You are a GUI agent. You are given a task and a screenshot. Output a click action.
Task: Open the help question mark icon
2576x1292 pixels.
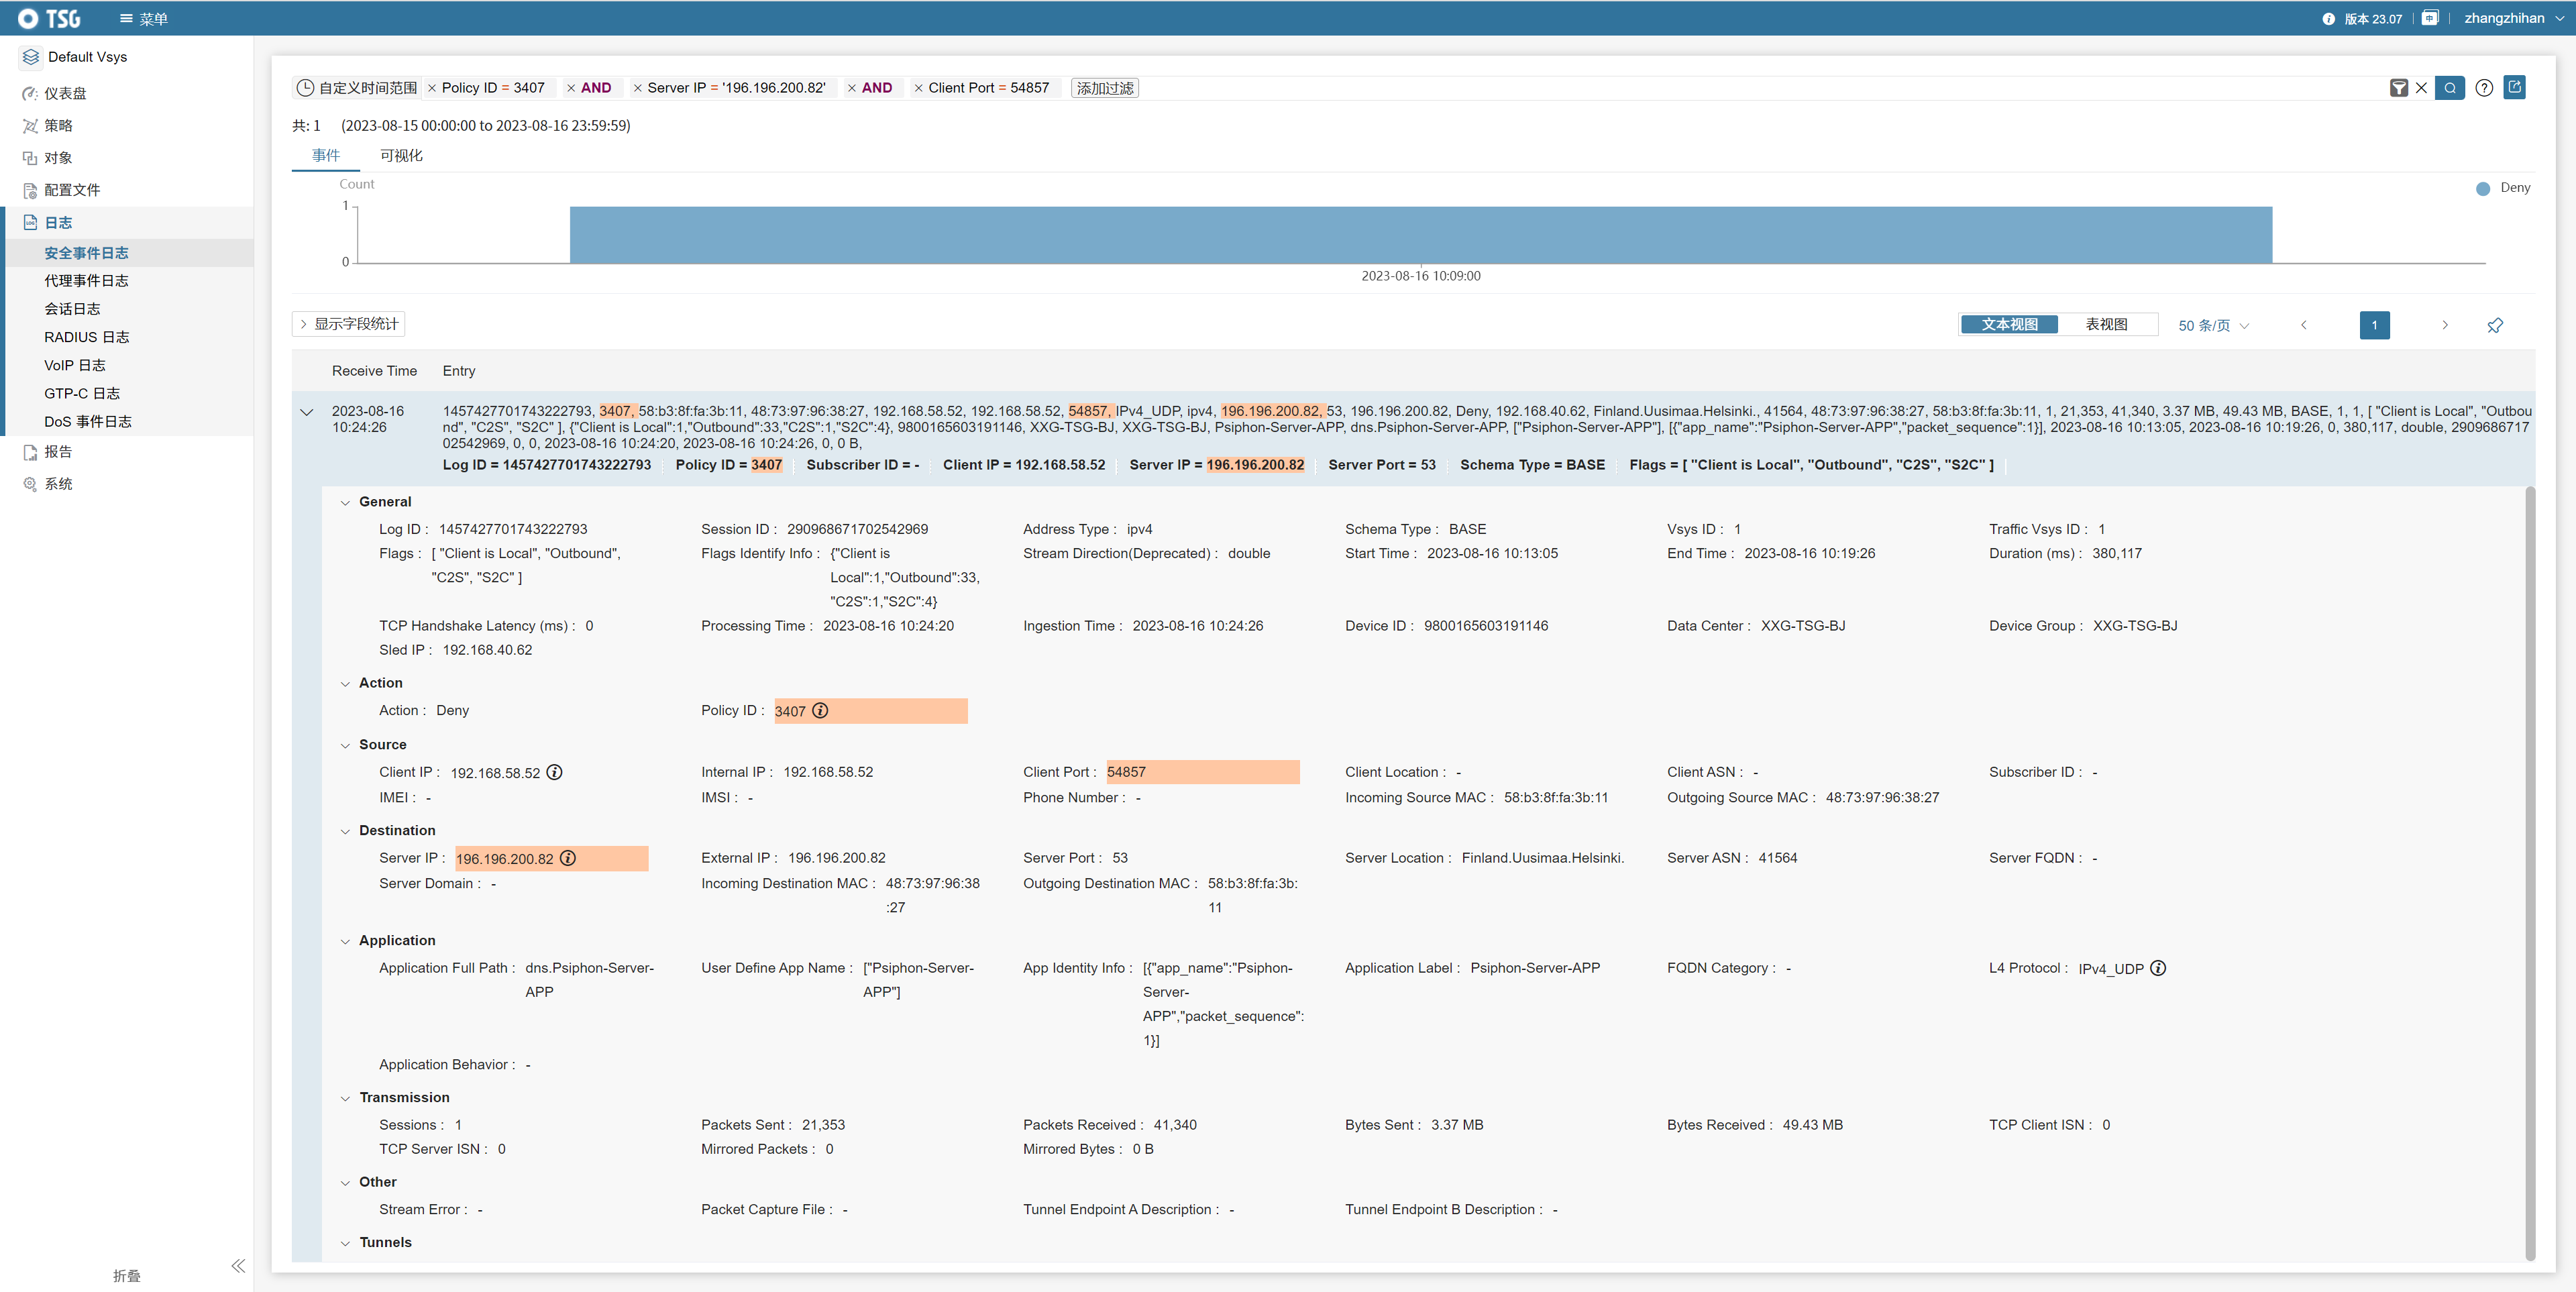tap(2484, 88)
